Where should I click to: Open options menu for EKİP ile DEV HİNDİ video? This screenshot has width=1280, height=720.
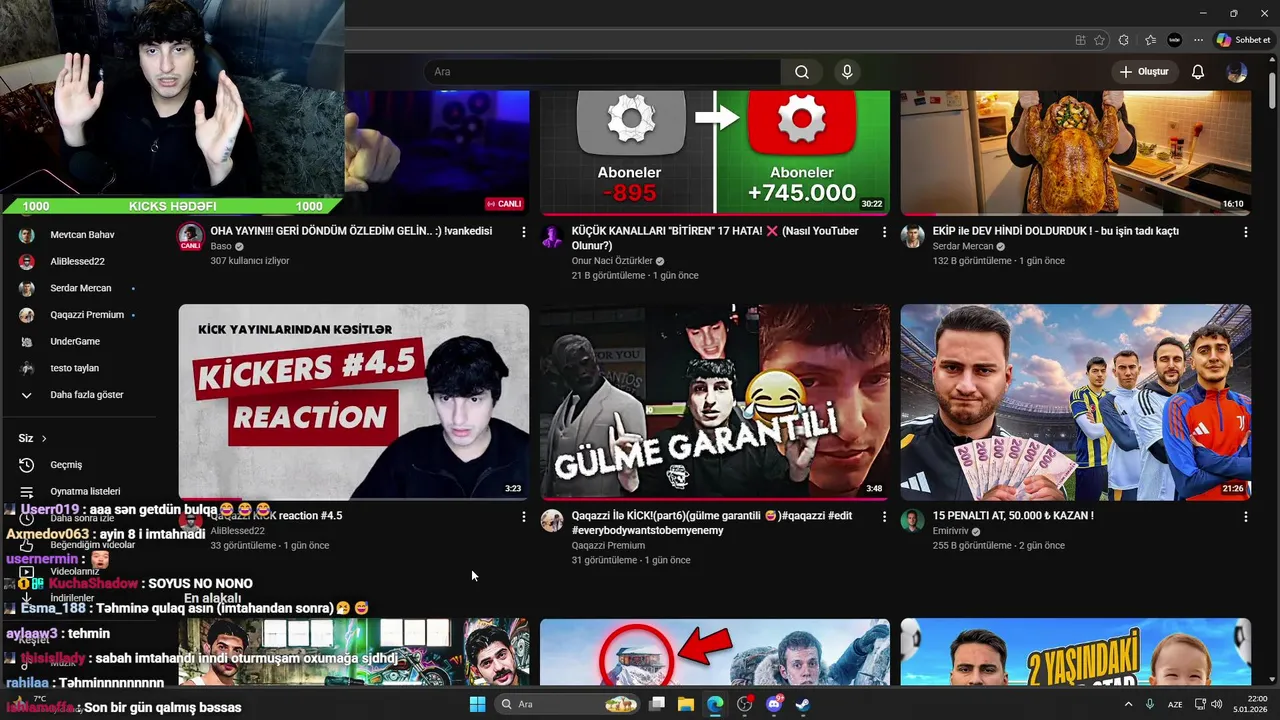pyautogui.click(x=1245, y=232)
